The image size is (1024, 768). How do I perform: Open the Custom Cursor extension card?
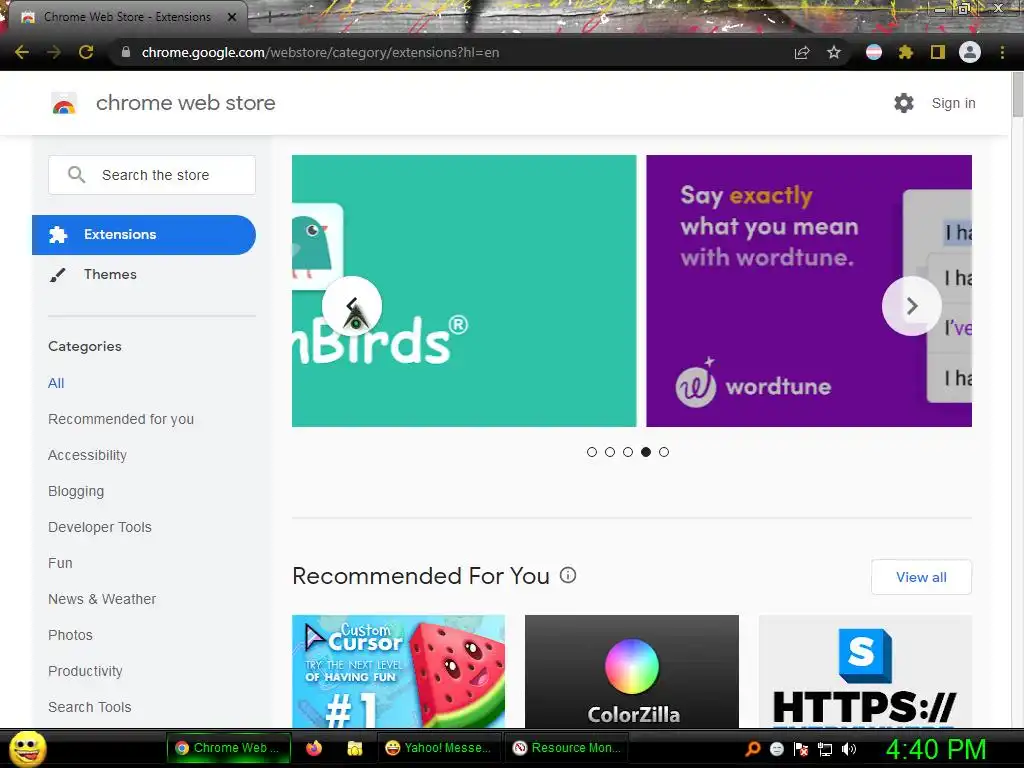coord(398,671)
